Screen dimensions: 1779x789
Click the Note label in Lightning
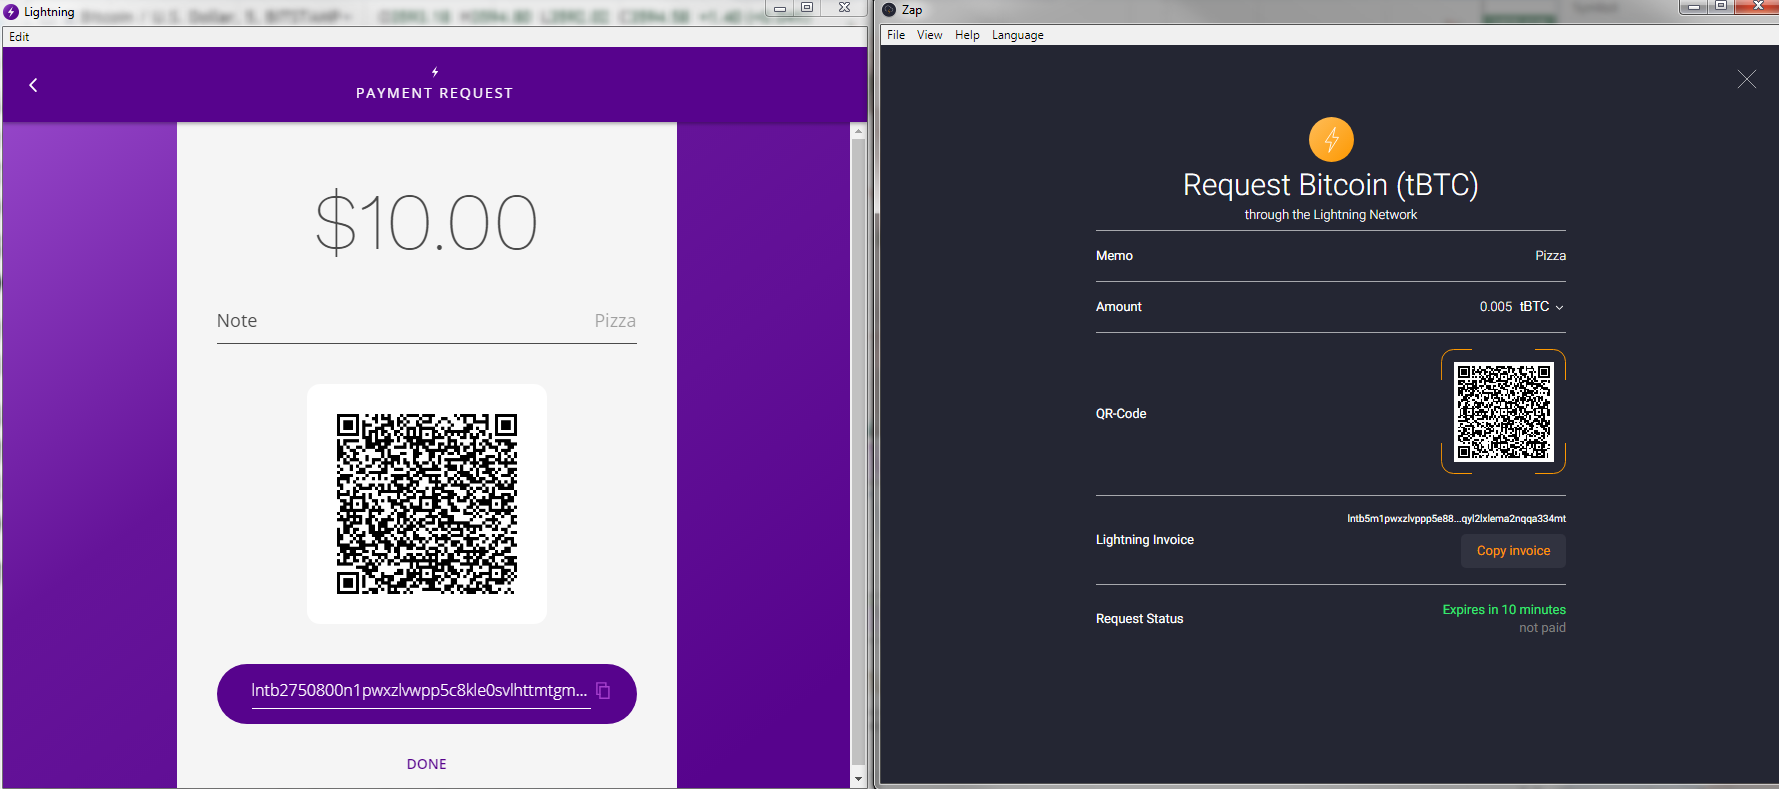pos(237,321)
